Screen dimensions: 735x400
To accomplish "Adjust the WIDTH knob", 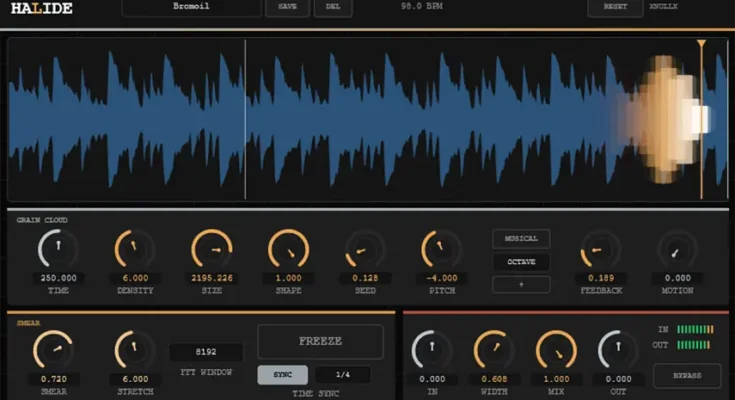I will (494, 350).
